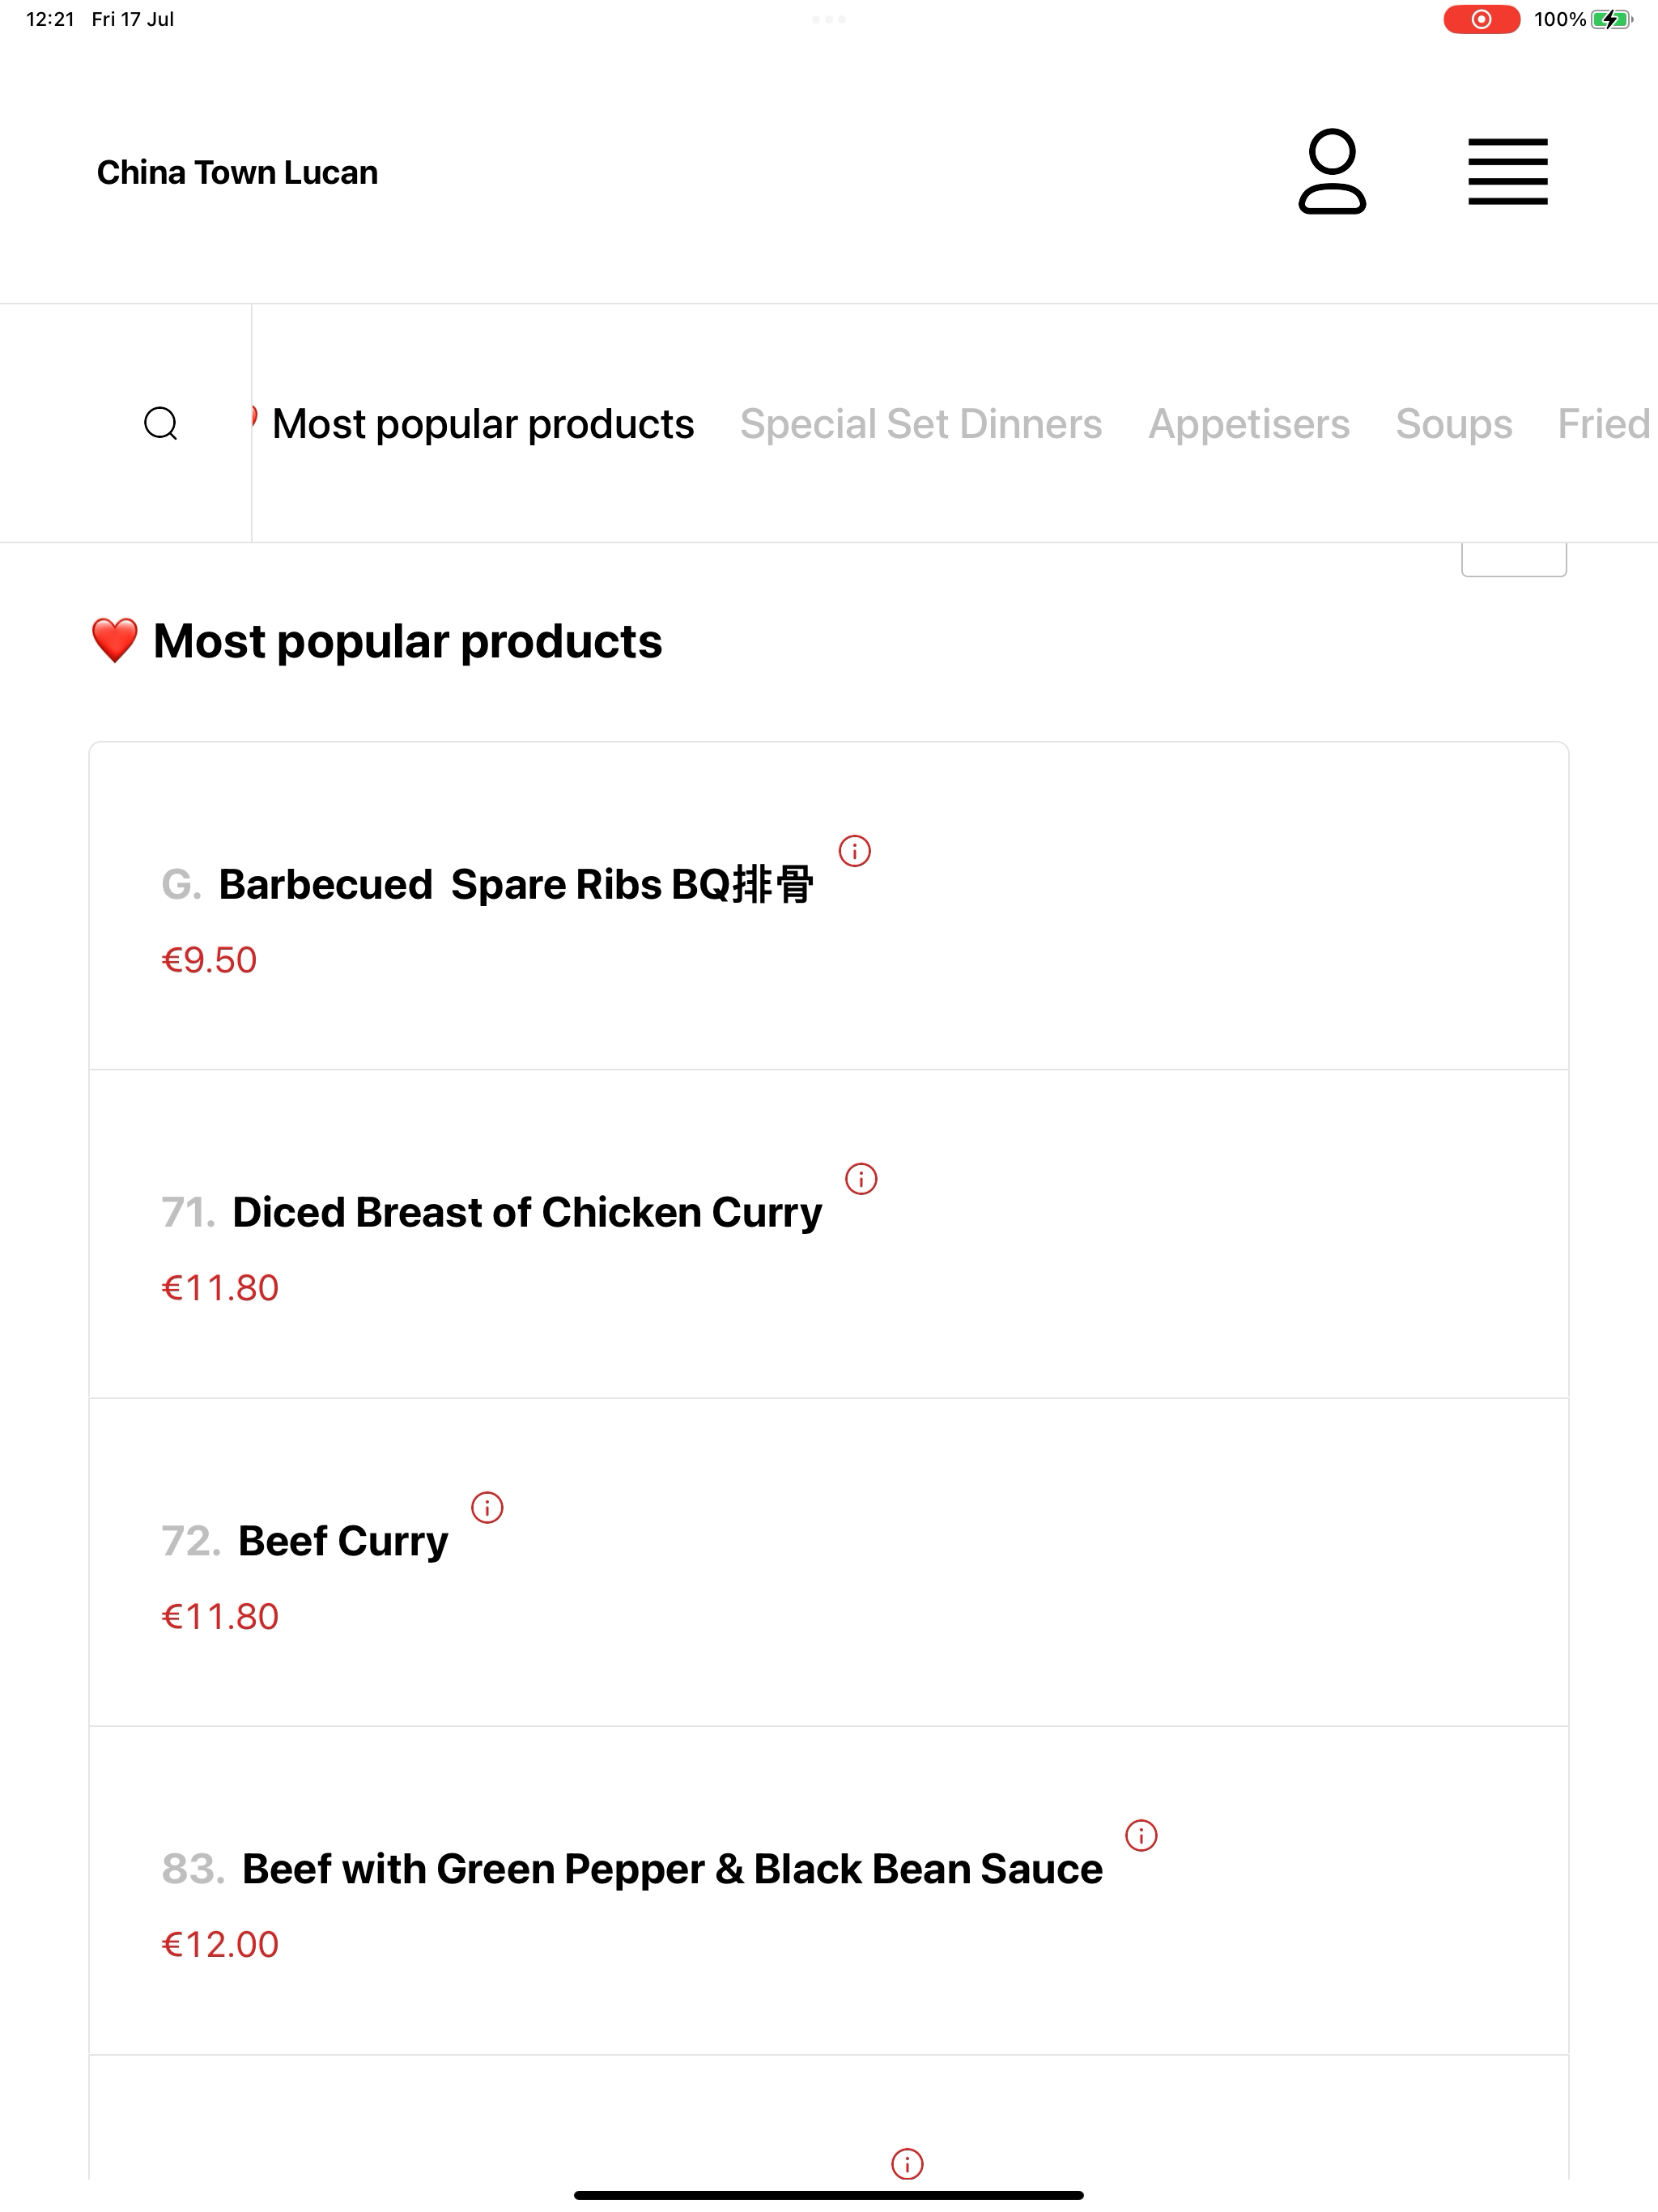
Task: Select 72. Beef Curry item
Action: [x=828, y=1562]
